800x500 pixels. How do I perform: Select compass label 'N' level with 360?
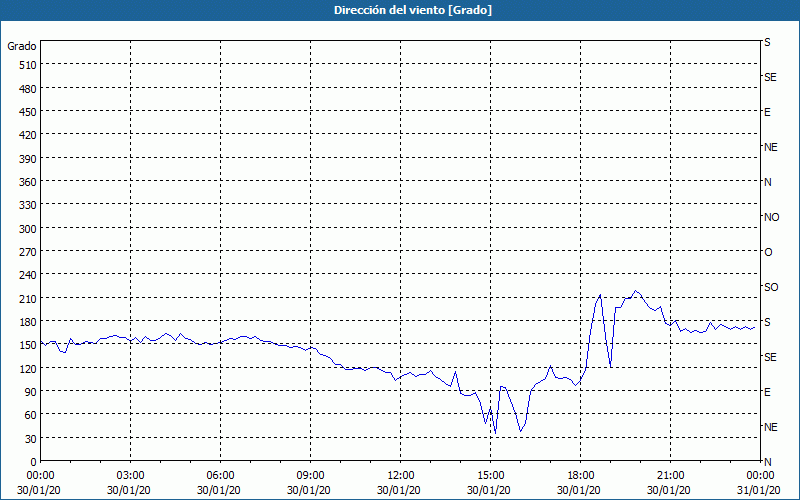click(768, 182)
